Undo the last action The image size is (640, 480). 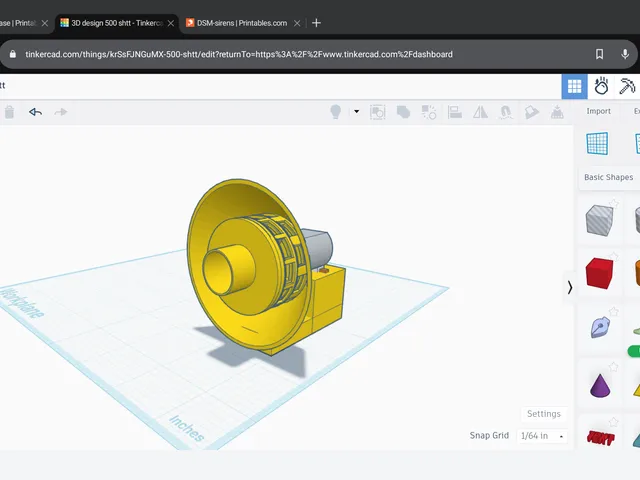pyautogui.click(x=36, y=112)
